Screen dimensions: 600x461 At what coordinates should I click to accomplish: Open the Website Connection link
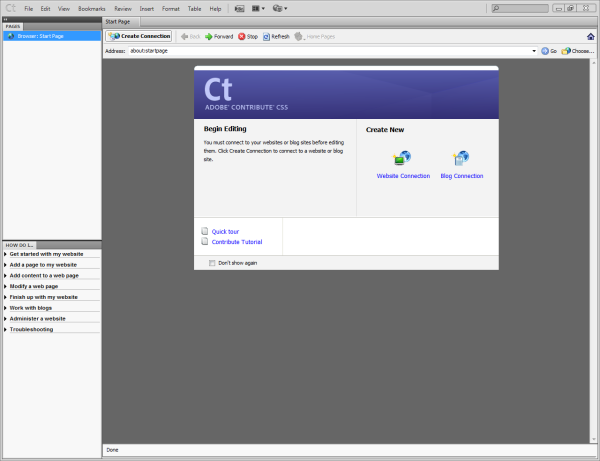click(403, 176)
